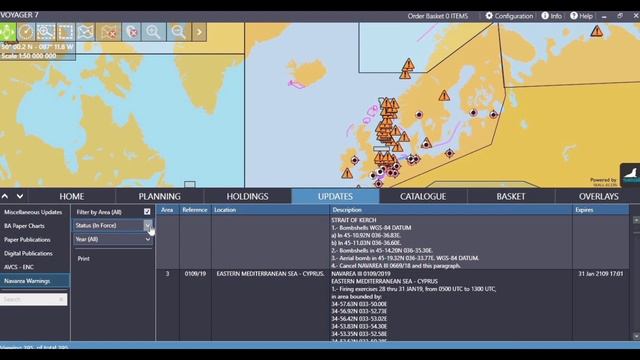Sort by Reference column header
Viewport: 640px width, 360px height.
195,210
